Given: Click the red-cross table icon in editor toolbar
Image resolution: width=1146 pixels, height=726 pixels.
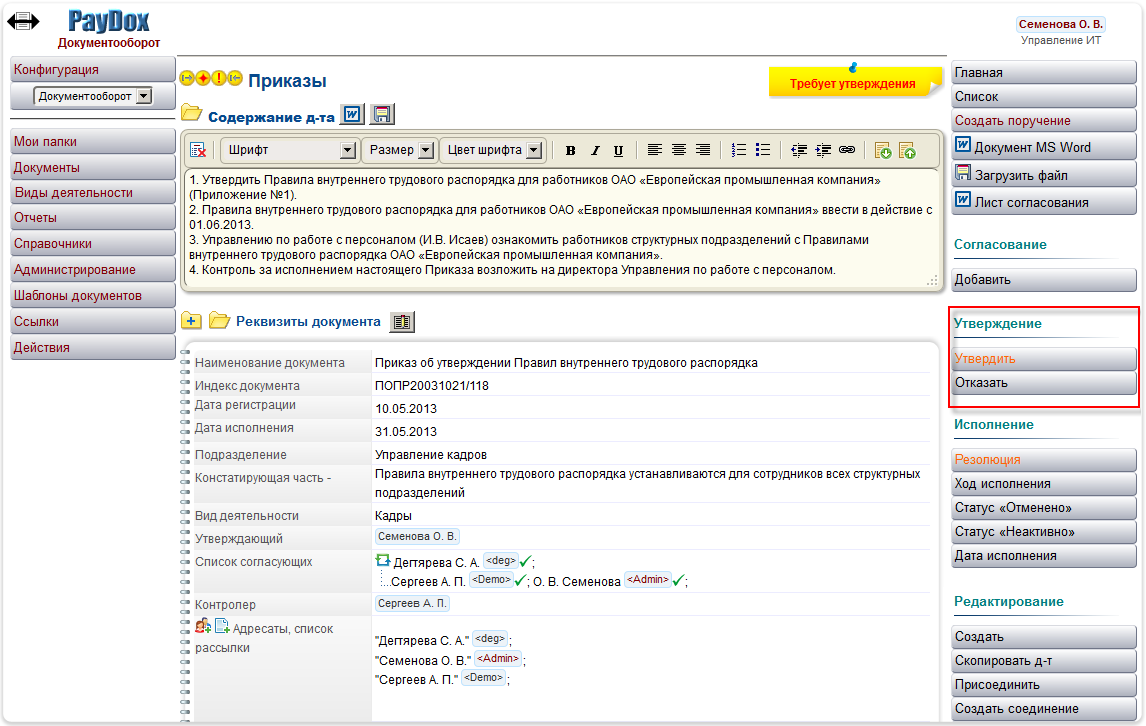Looking at the screenshot, I should 199,148.
